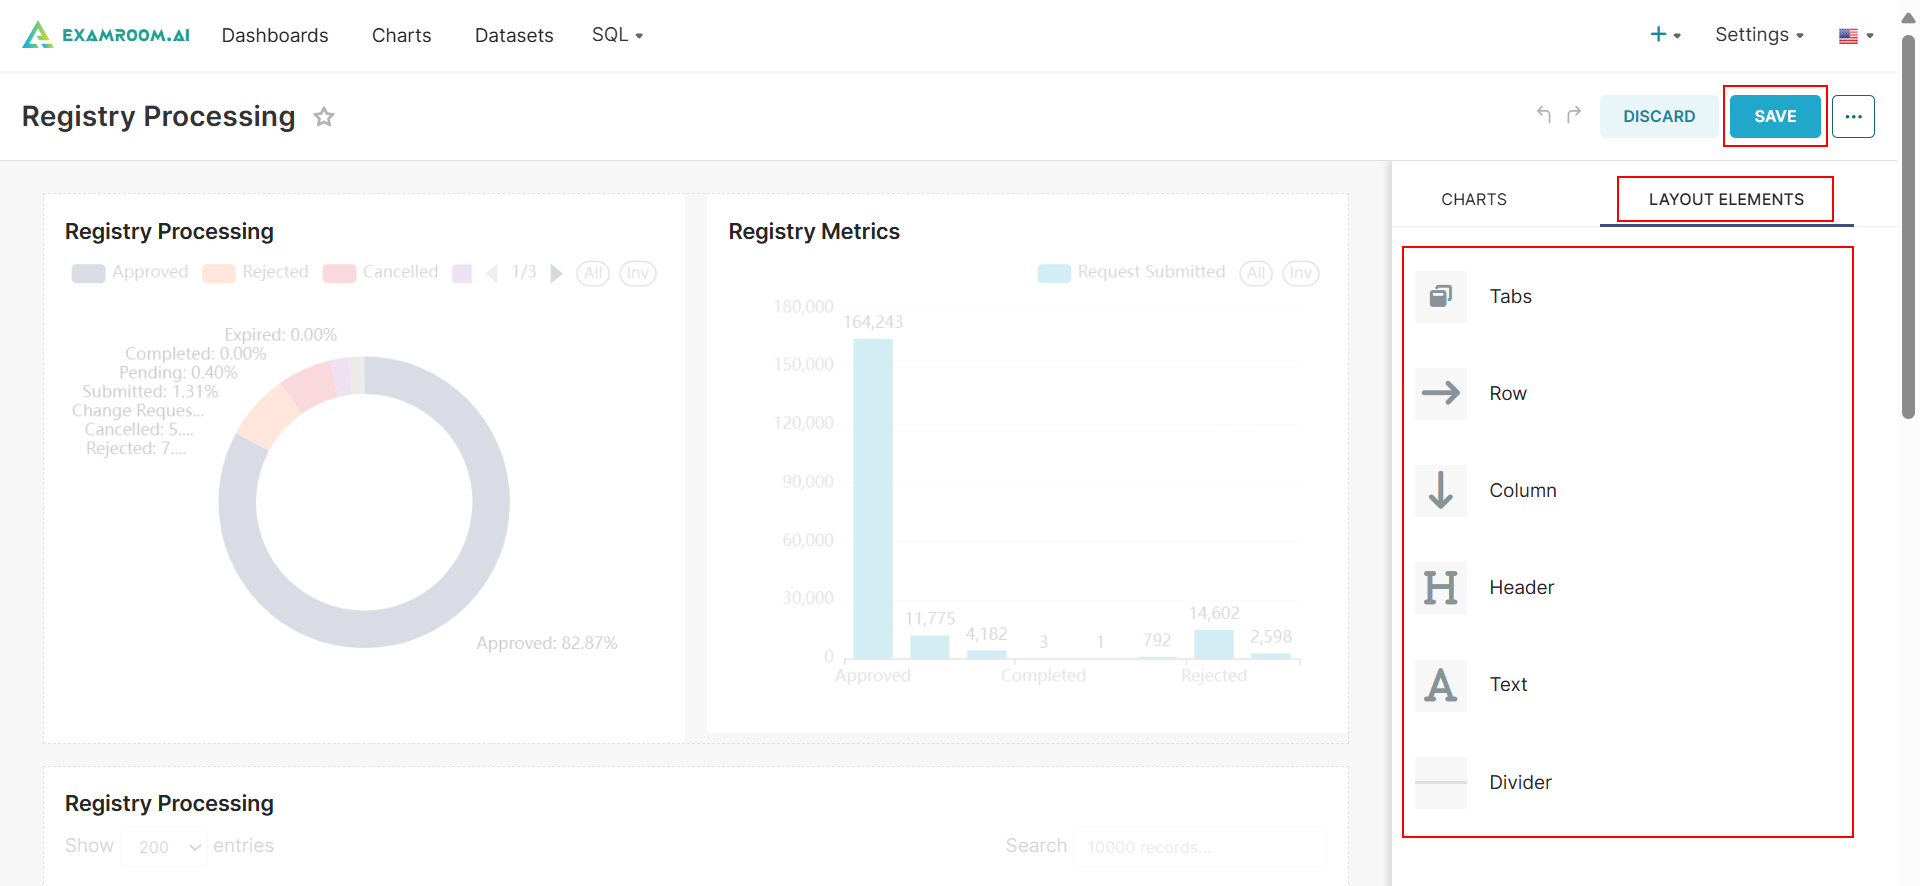
Task: Click the SAVE button
Action: [x=1775, y=117]
